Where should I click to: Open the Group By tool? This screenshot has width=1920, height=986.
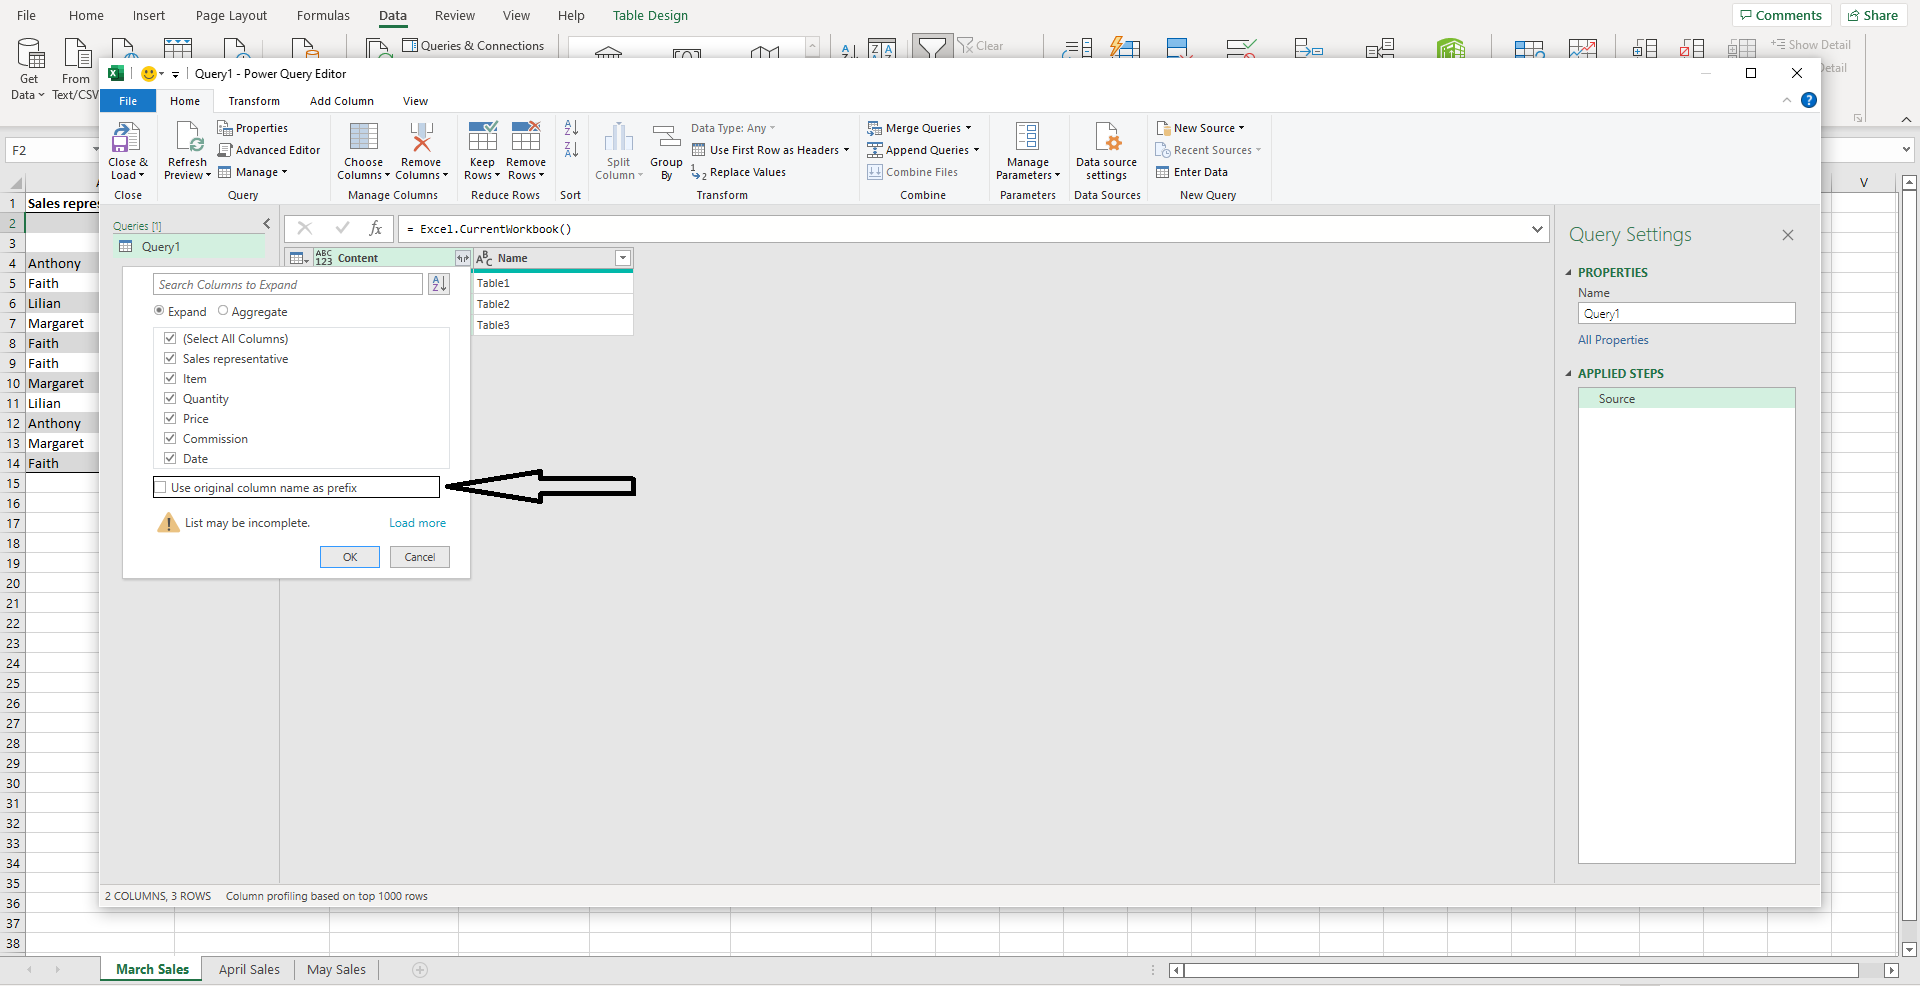point(666,148)
